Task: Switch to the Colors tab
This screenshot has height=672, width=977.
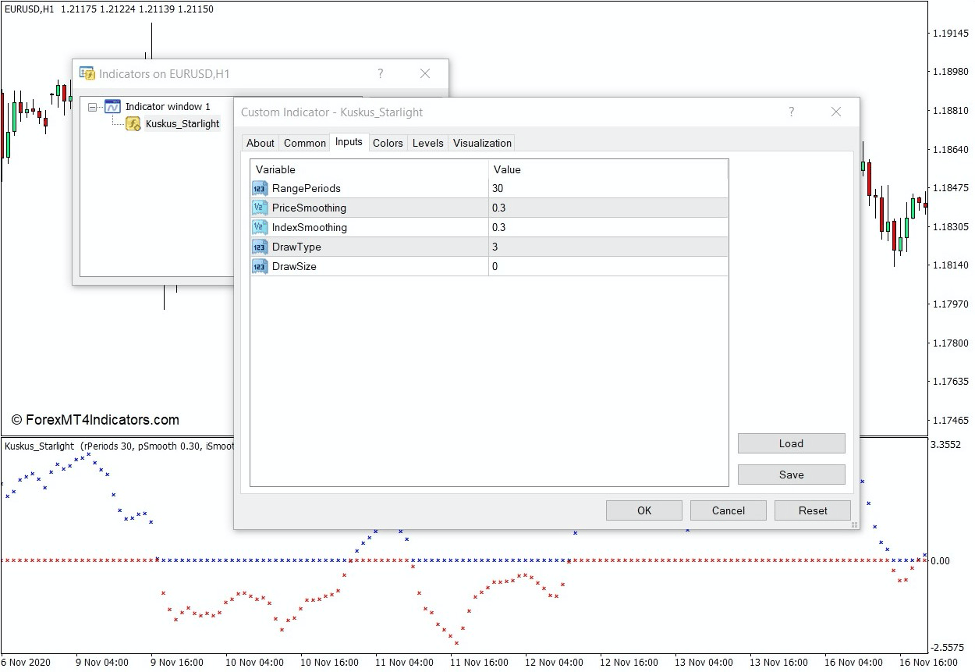Action: [x=388, y=143]
